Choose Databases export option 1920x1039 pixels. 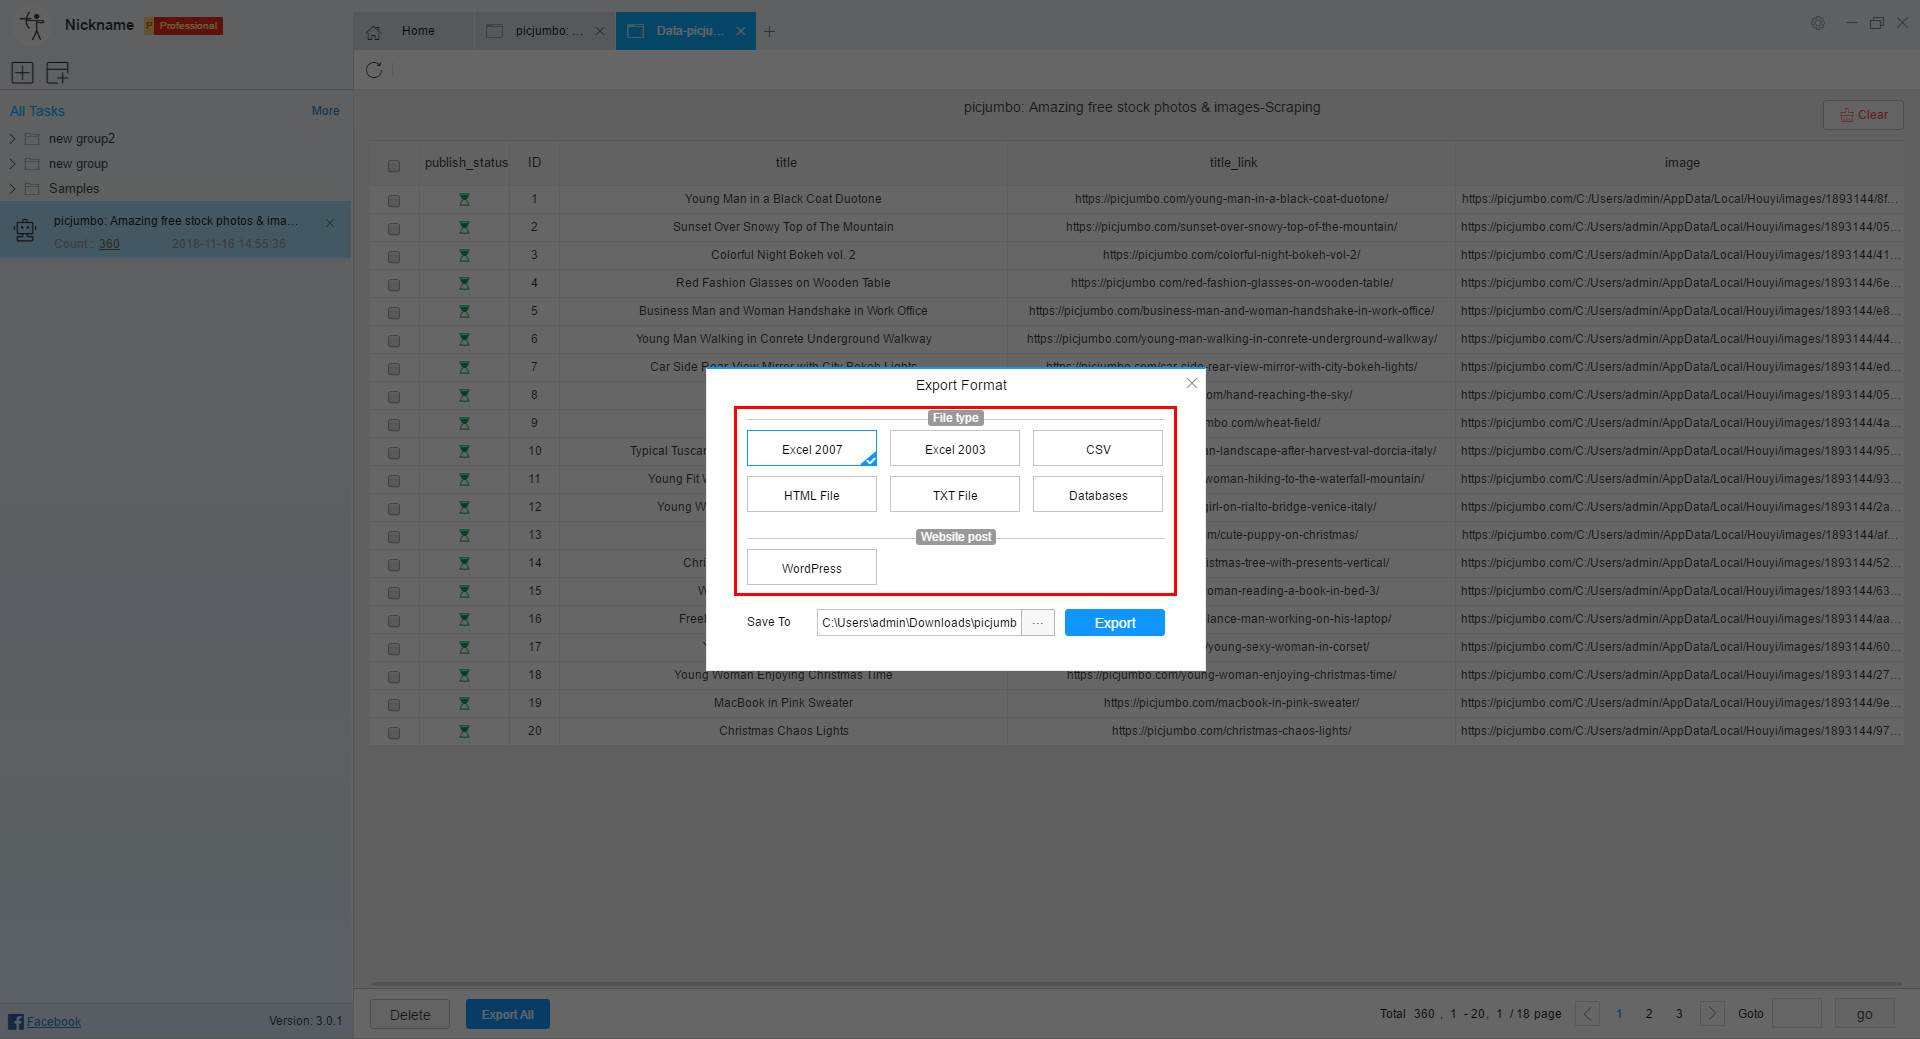pyautogui.click(x=1098, y=495)
